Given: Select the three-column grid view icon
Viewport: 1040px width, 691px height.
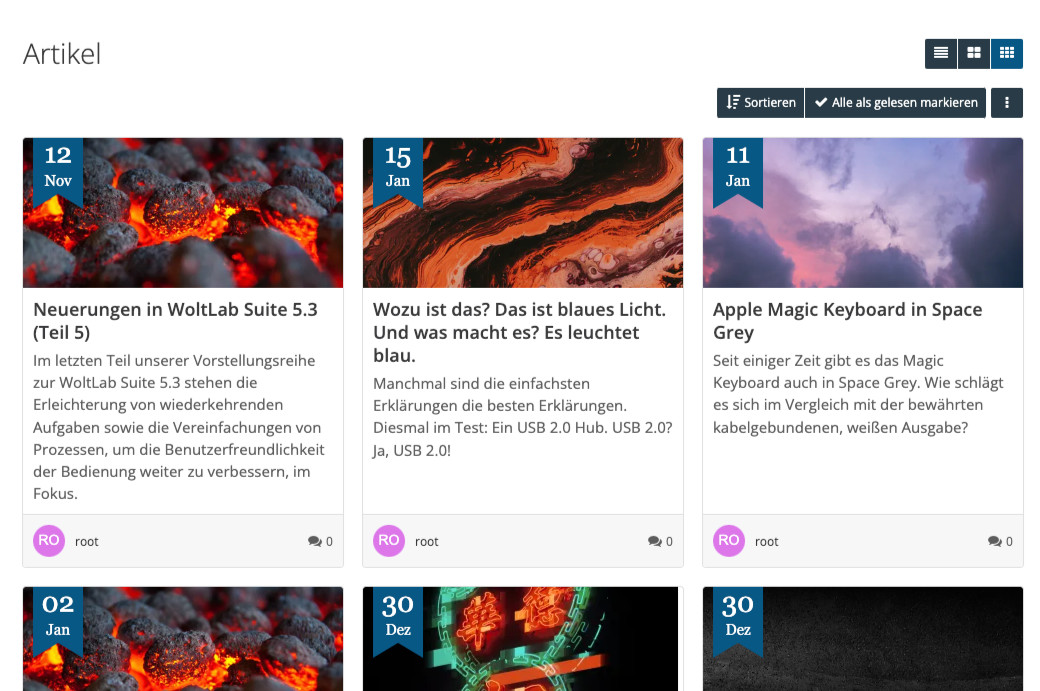Looking at the screenshot, I should tap(1007, 53).
